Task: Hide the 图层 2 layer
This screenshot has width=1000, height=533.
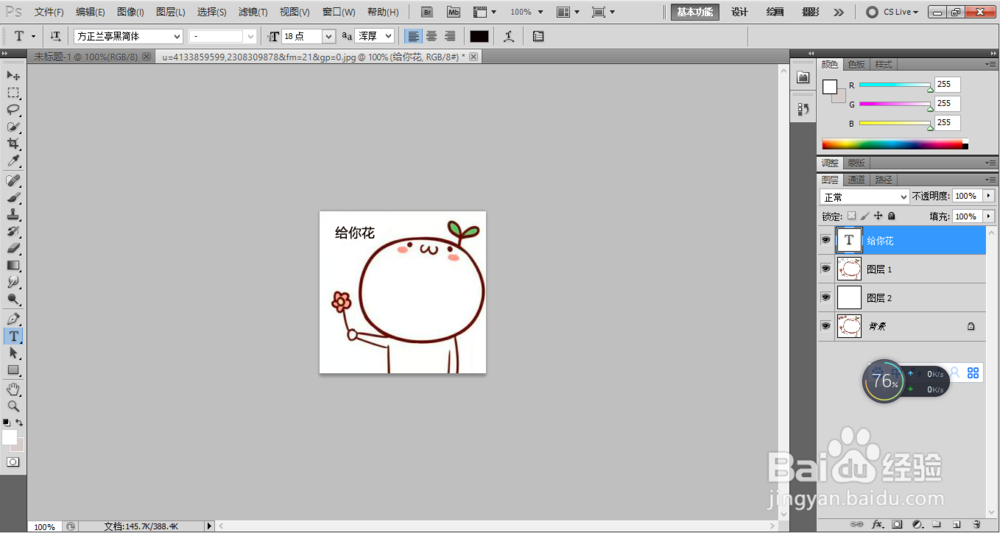Action: [825, 297]
